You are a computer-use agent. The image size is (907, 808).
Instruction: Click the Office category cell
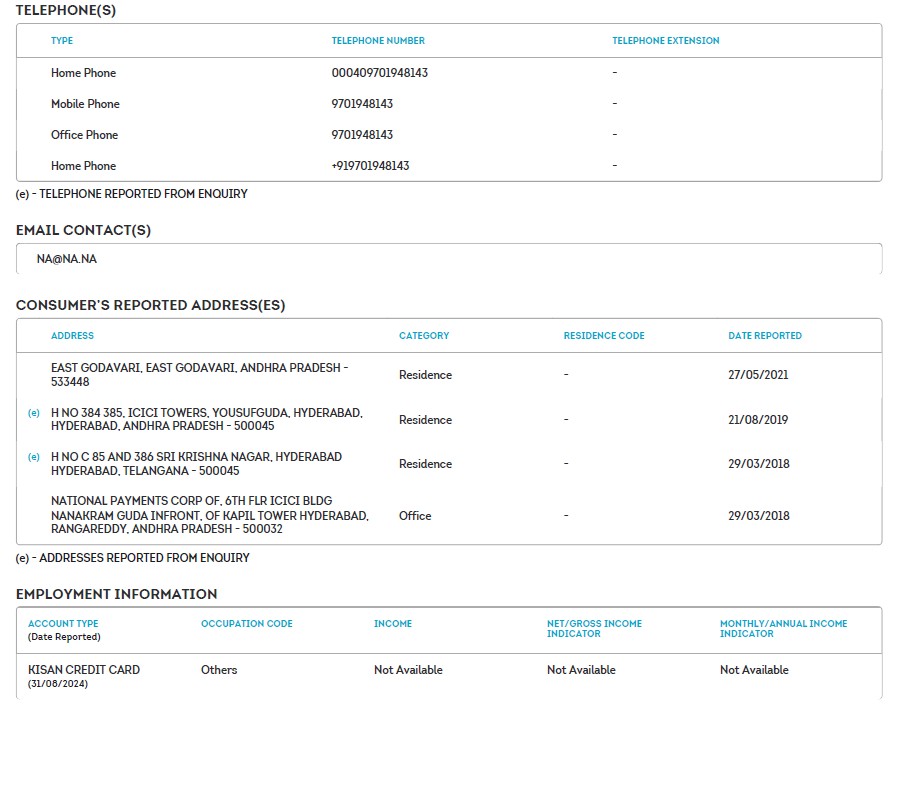(x=415, y=516)
